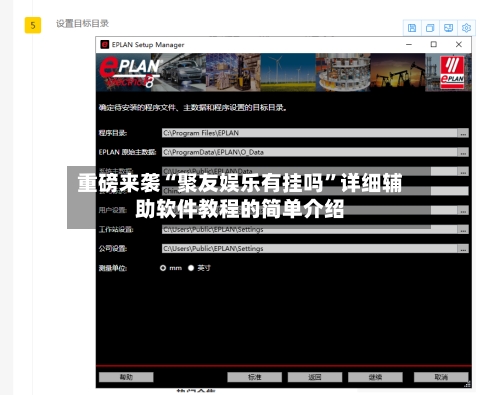Cancel setup with the 取消 button
The image size is (500, 395).
tap(441, 377)
